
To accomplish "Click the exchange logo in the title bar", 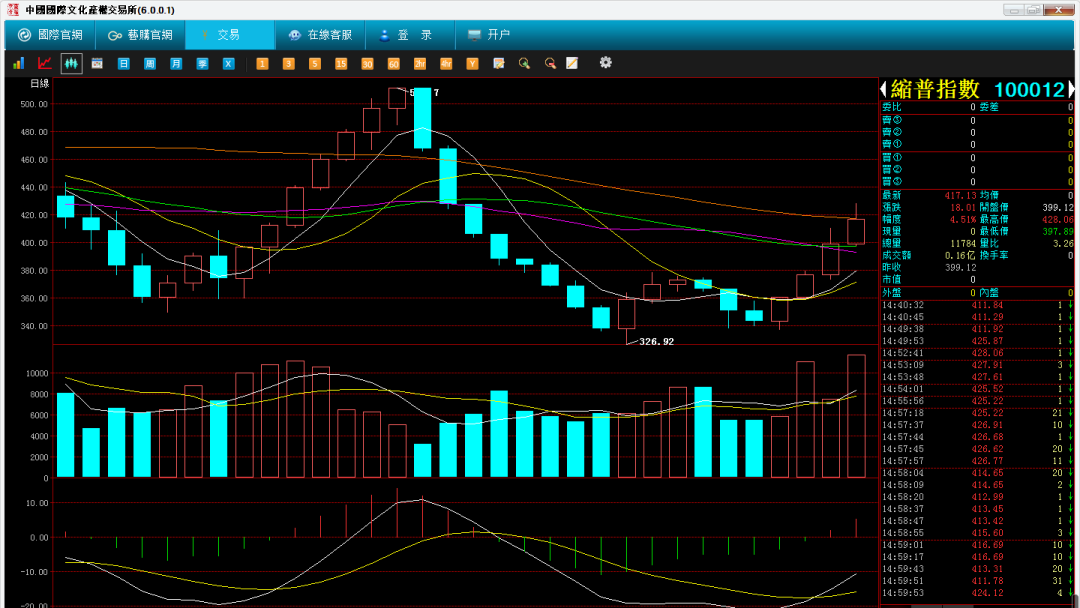I will coord(12,10).
